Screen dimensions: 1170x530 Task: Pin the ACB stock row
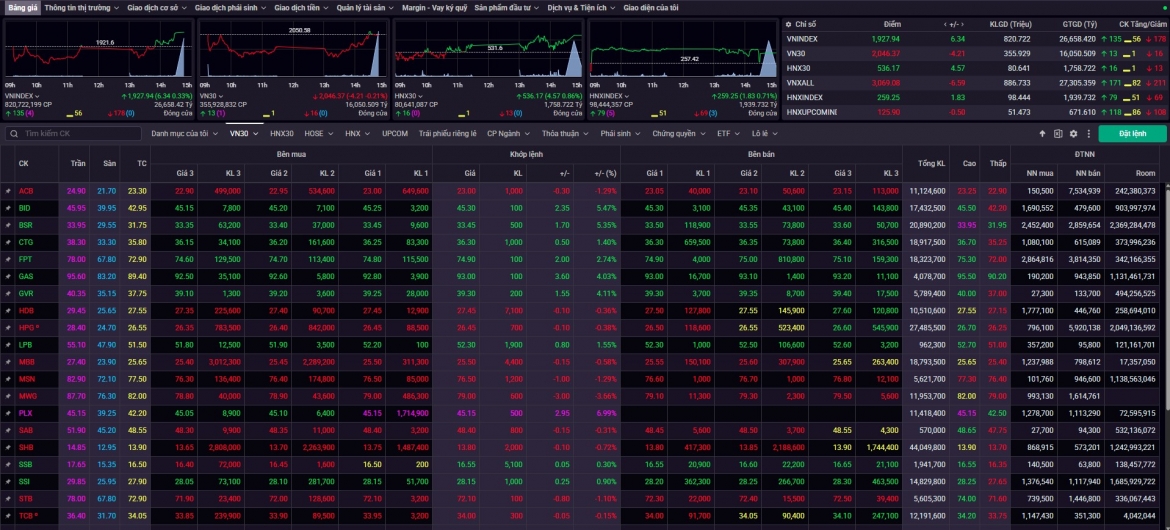click(x=8, y=191)
